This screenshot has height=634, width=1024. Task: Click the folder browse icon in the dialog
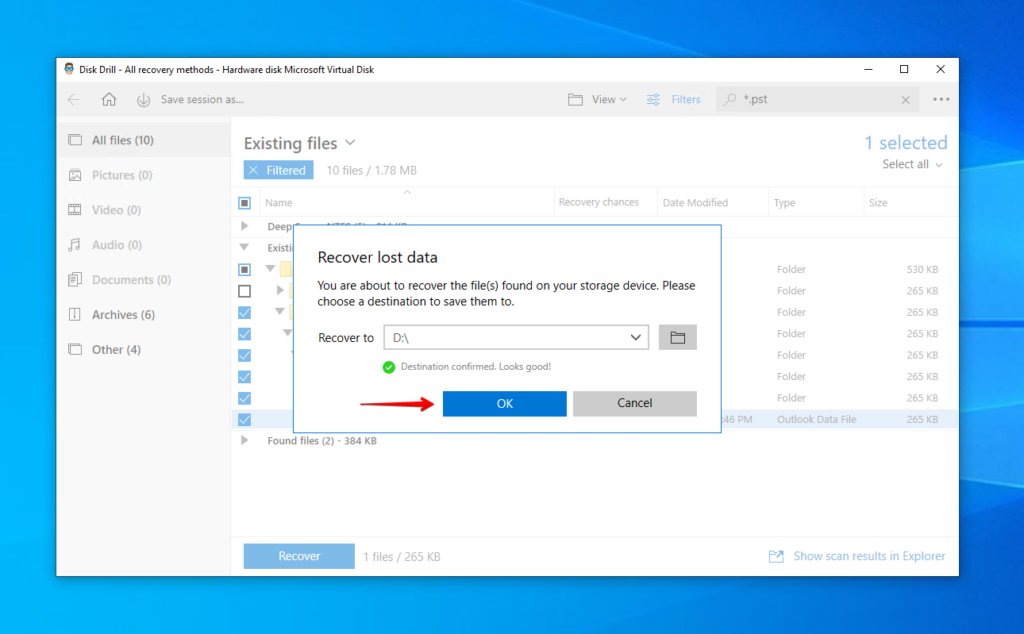click(677, 337)
